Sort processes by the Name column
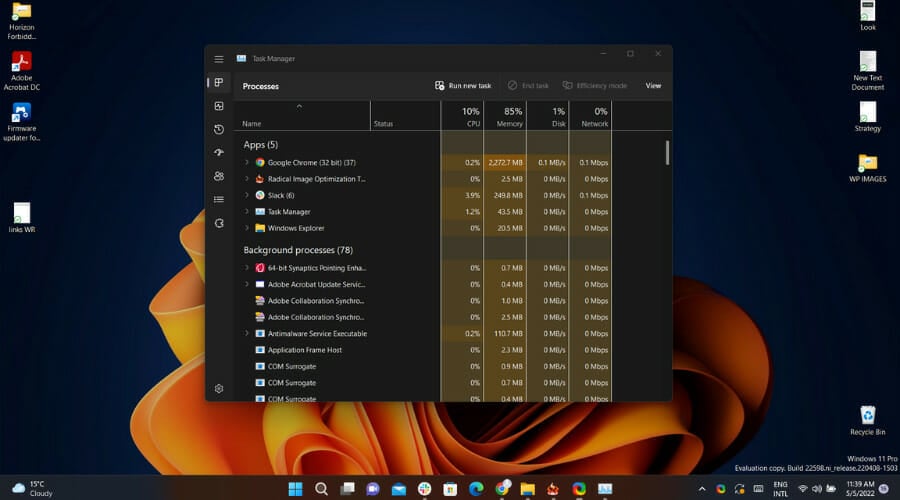The image size is (900, 500). pyautogui.click(x=302, y=116)
